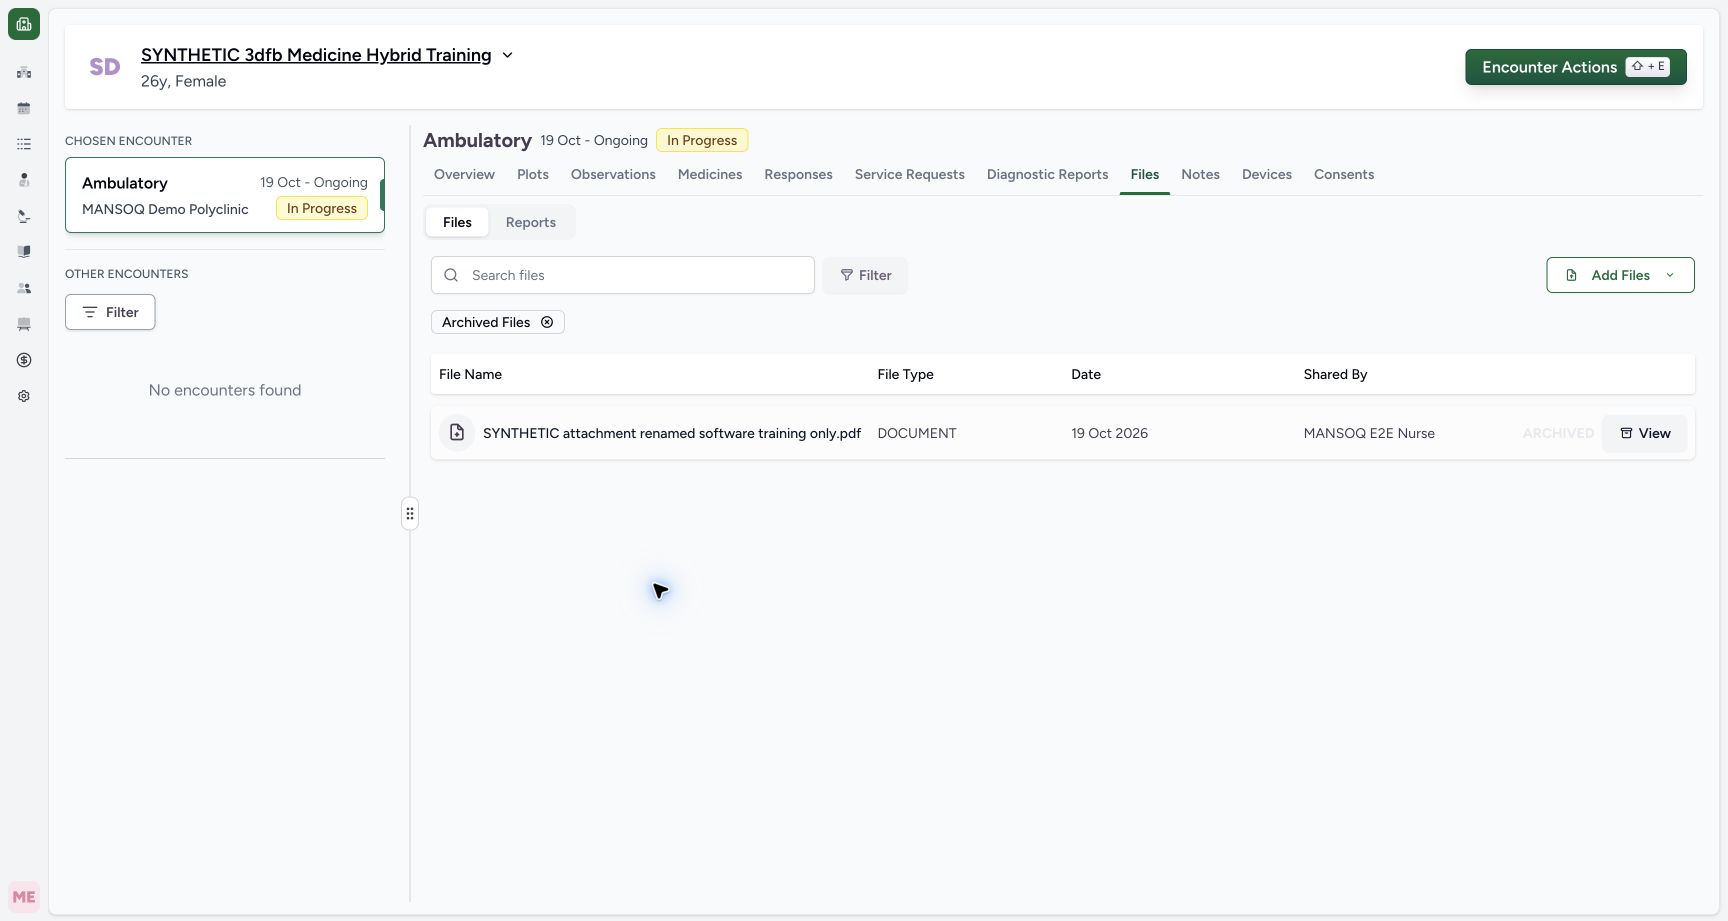This screenshot has height=921, width=1728.
Task: Remove the Archived Files filter chip
Action: pos(547,322)
